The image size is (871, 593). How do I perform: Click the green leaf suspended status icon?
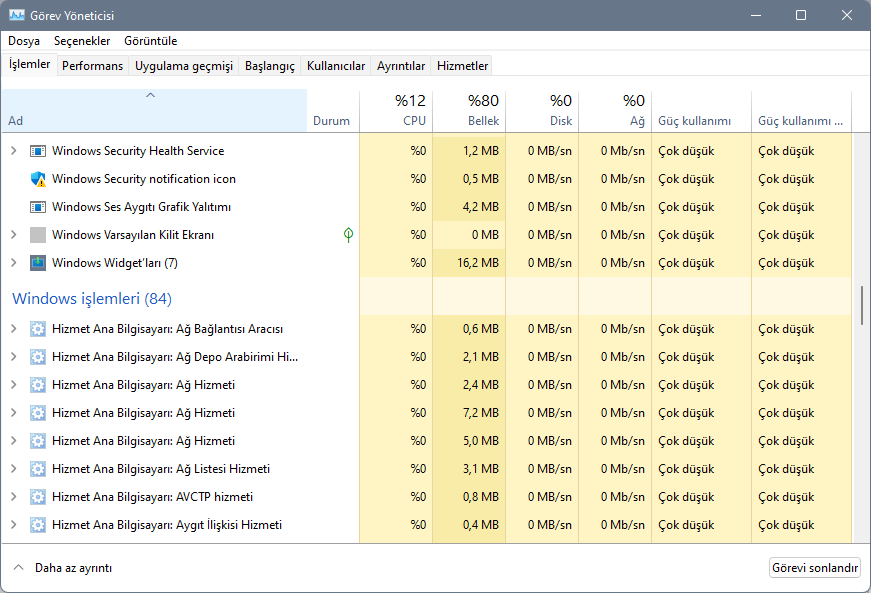[x=348, y=235]
